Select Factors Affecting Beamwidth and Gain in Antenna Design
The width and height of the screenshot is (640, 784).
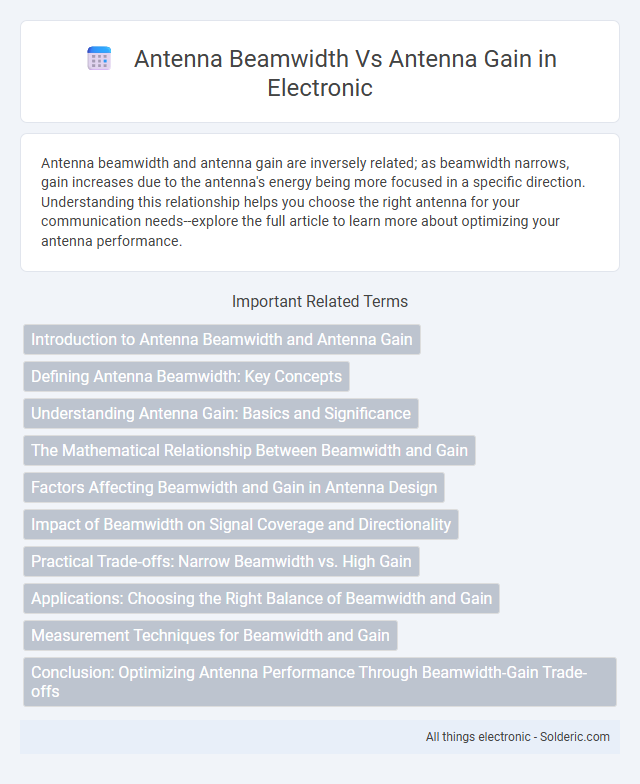(234, 488)
